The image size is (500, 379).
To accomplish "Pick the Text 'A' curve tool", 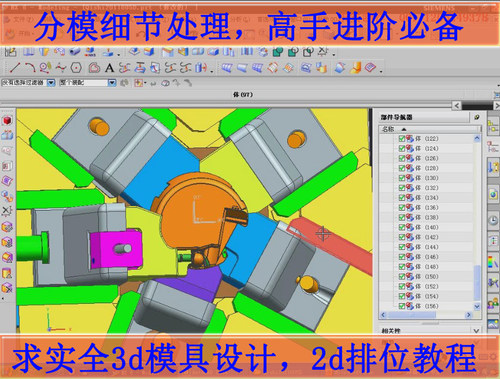I will (109, 68).
